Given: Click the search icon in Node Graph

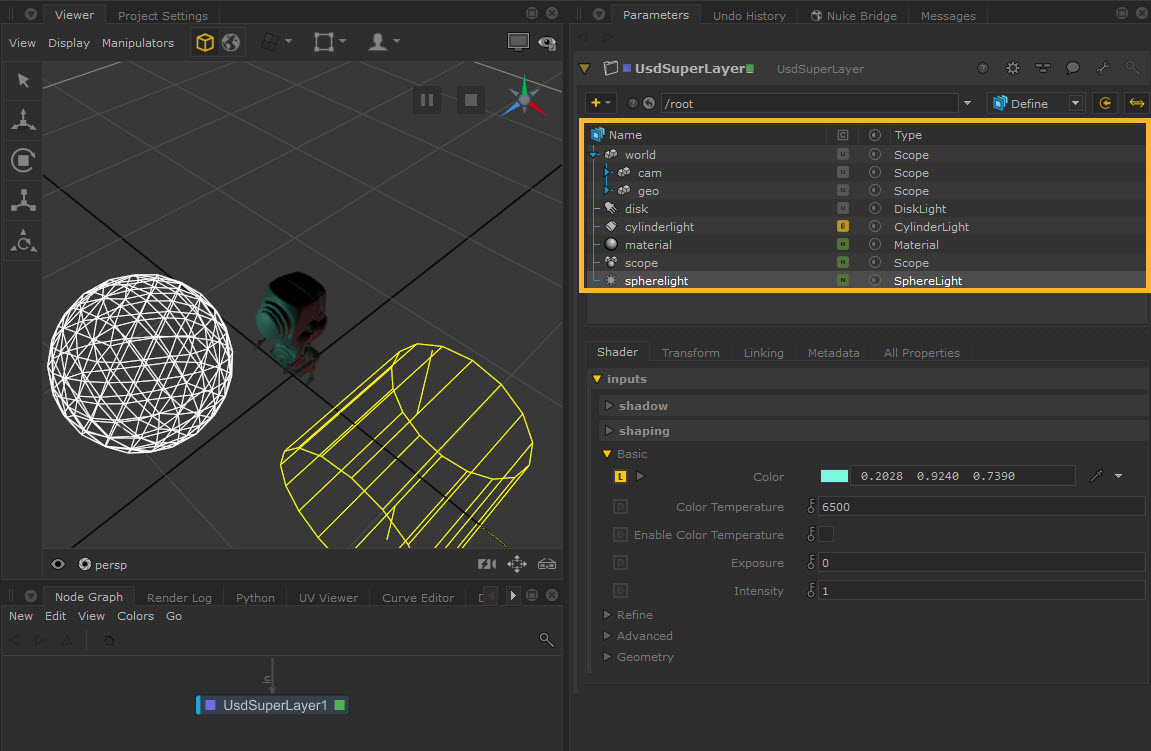Looking at the screenshot, I should [546, 640].
